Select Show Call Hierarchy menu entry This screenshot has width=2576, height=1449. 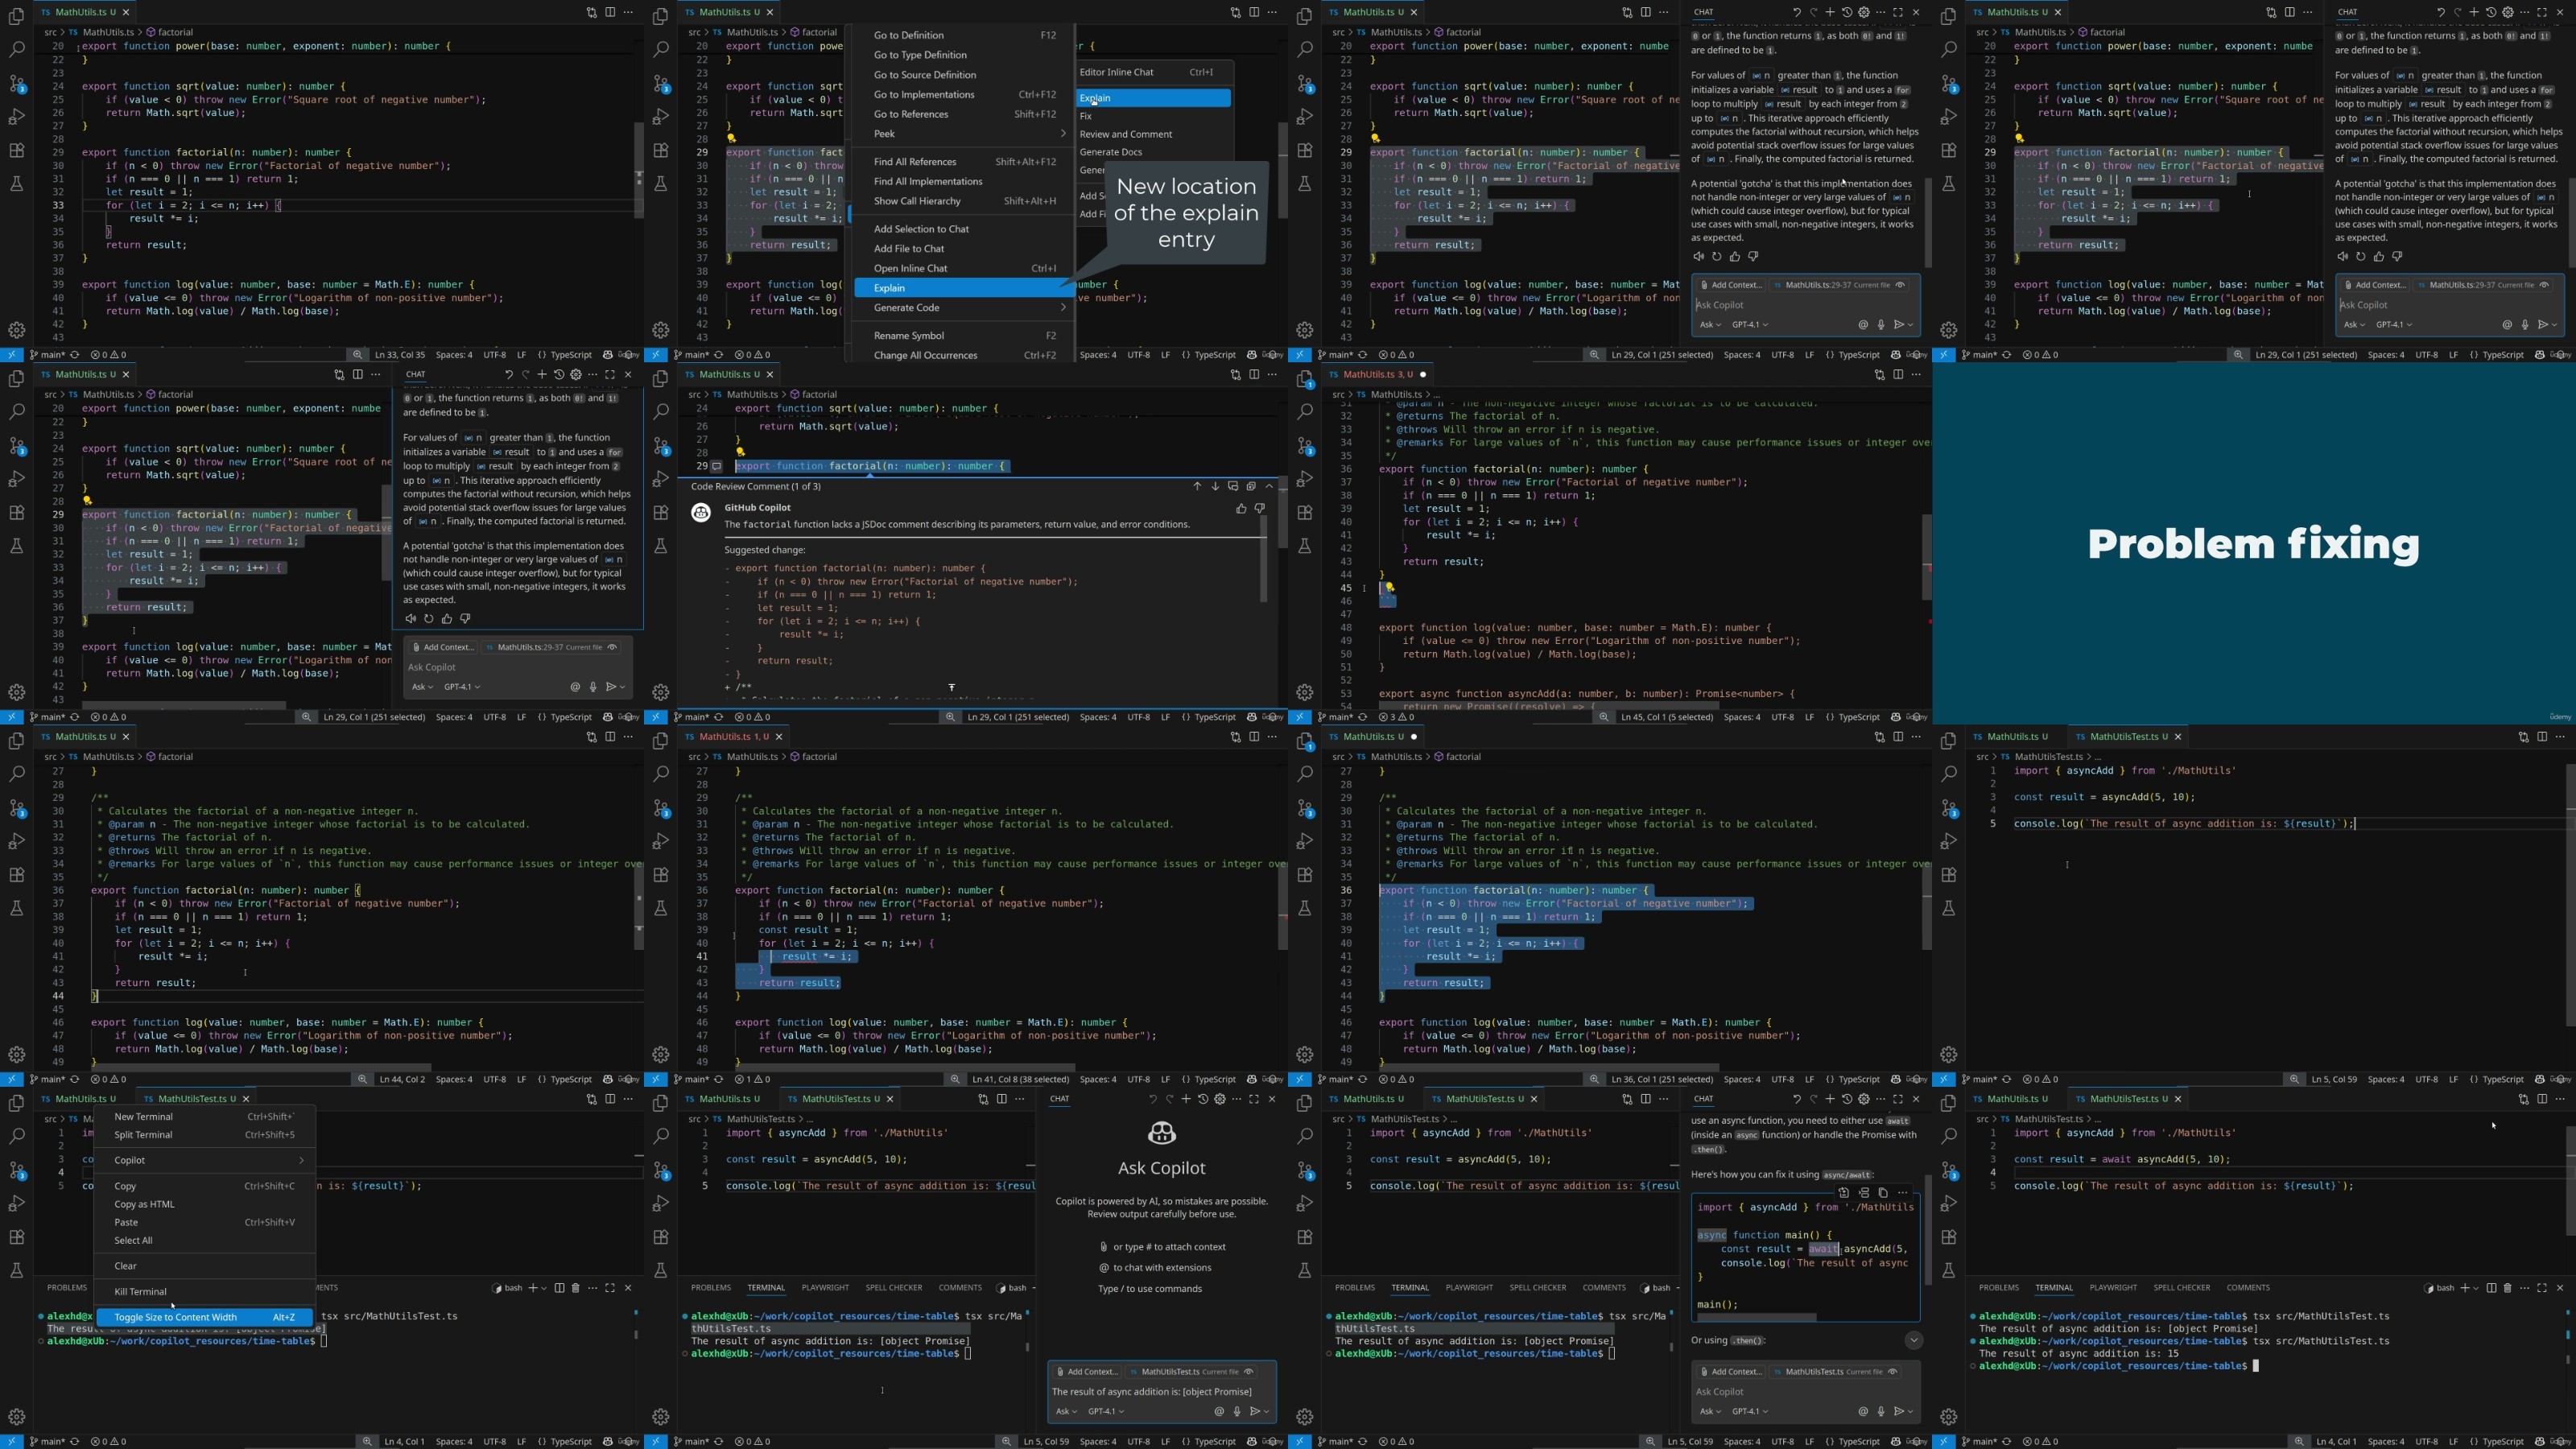point(965,201)
